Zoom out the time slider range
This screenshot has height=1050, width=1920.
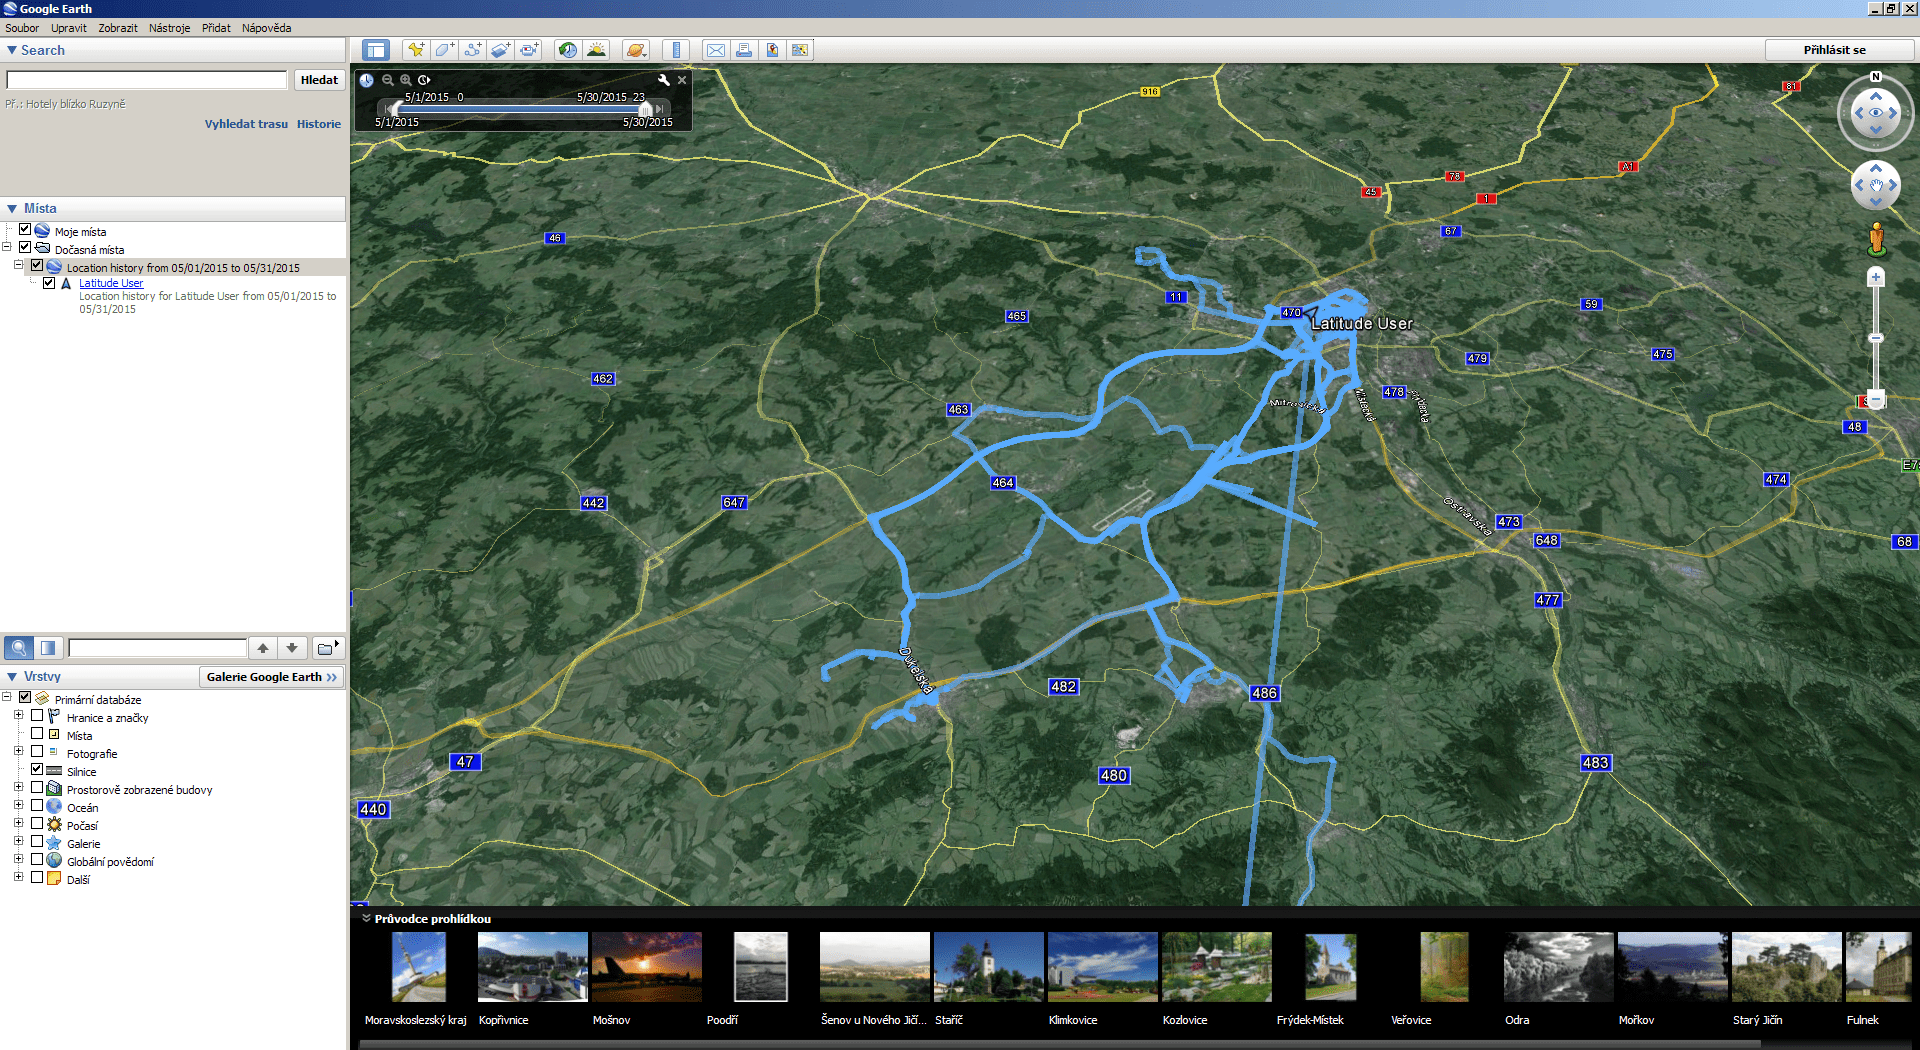388,80
